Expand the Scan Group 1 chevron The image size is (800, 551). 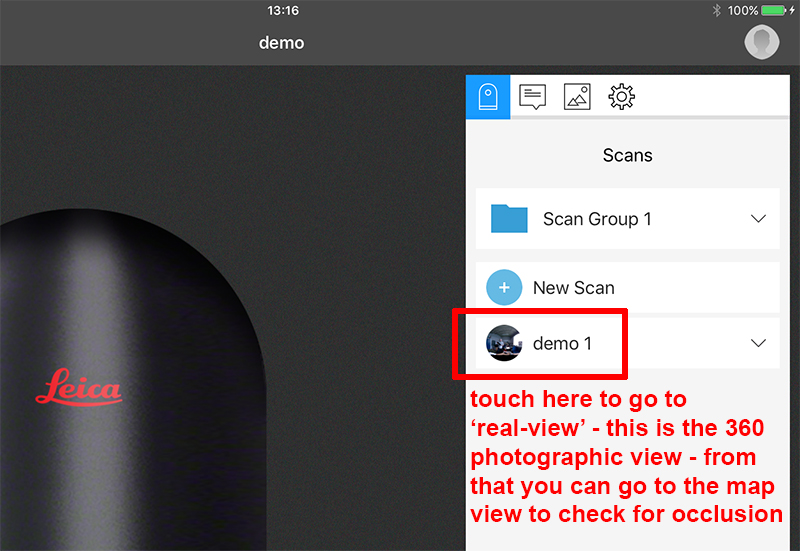758,219
